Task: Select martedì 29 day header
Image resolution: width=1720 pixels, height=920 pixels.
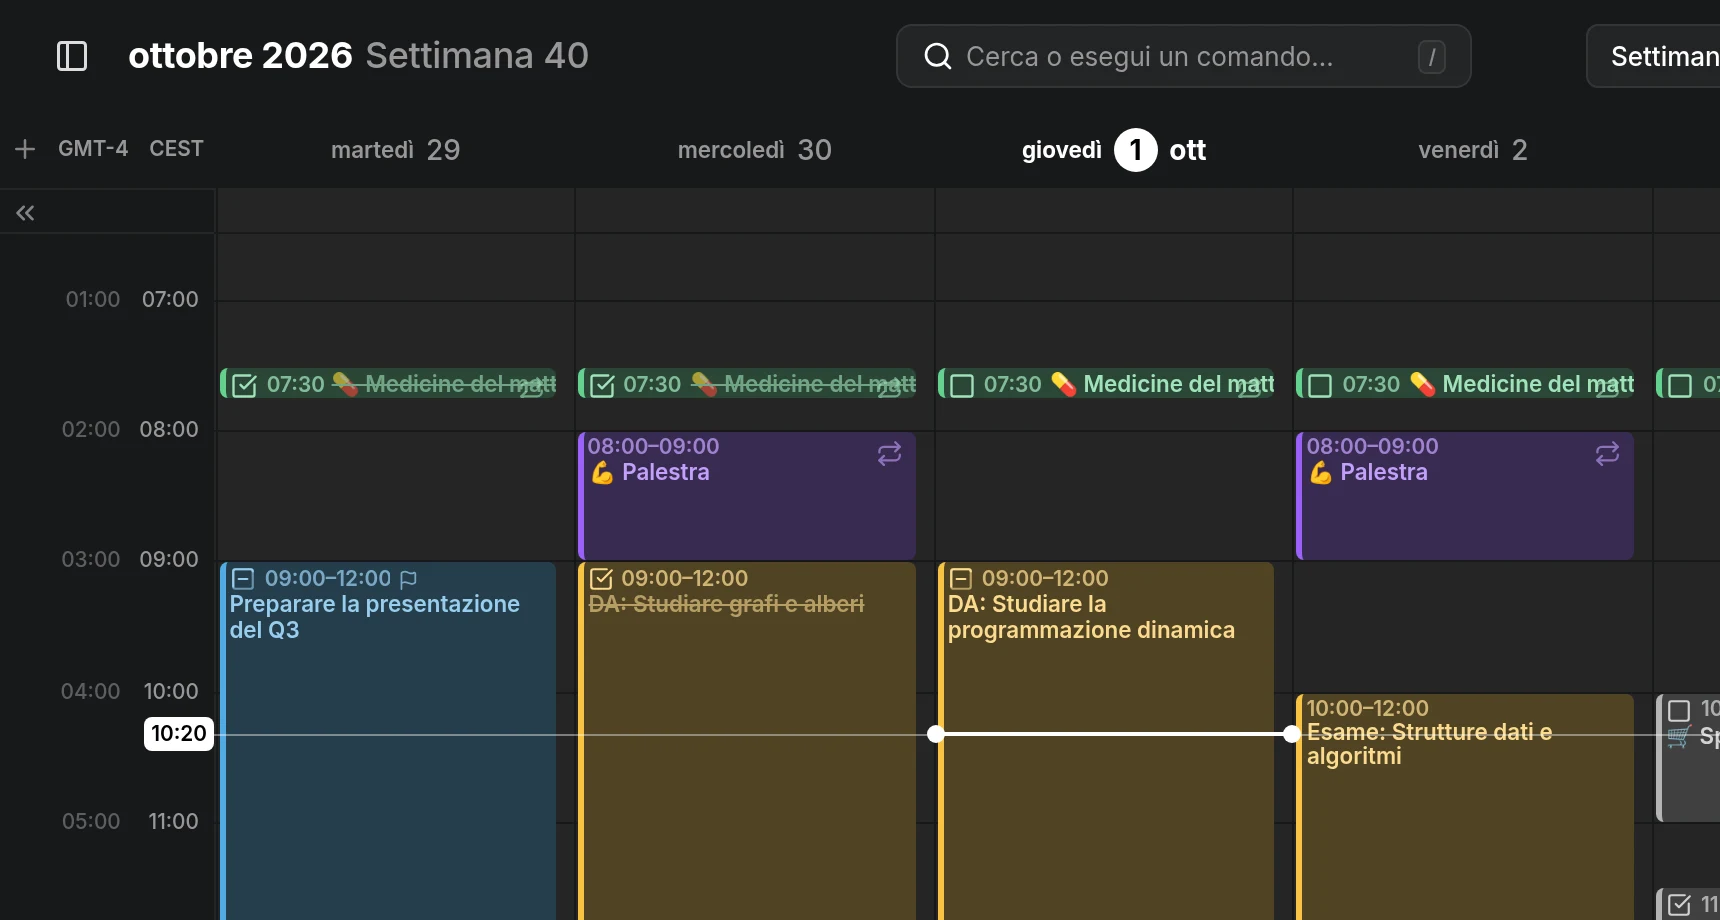Action: tap(395, 150)
